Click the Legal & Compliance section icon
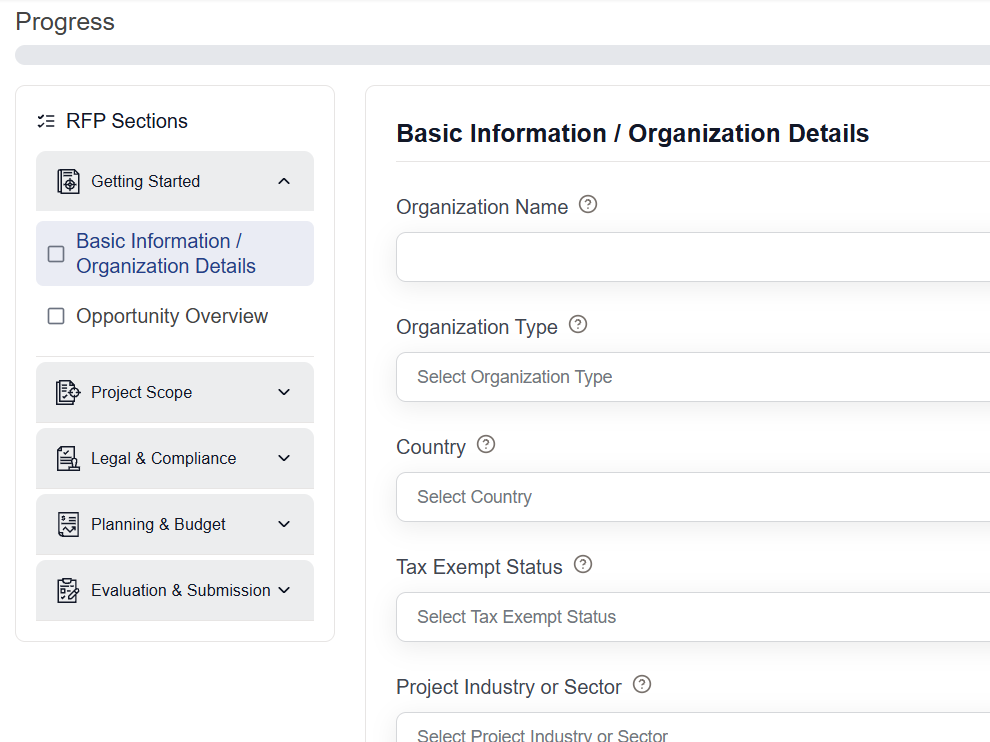The width and height of the screenshot is (990, 742). (x=68, y=458)
